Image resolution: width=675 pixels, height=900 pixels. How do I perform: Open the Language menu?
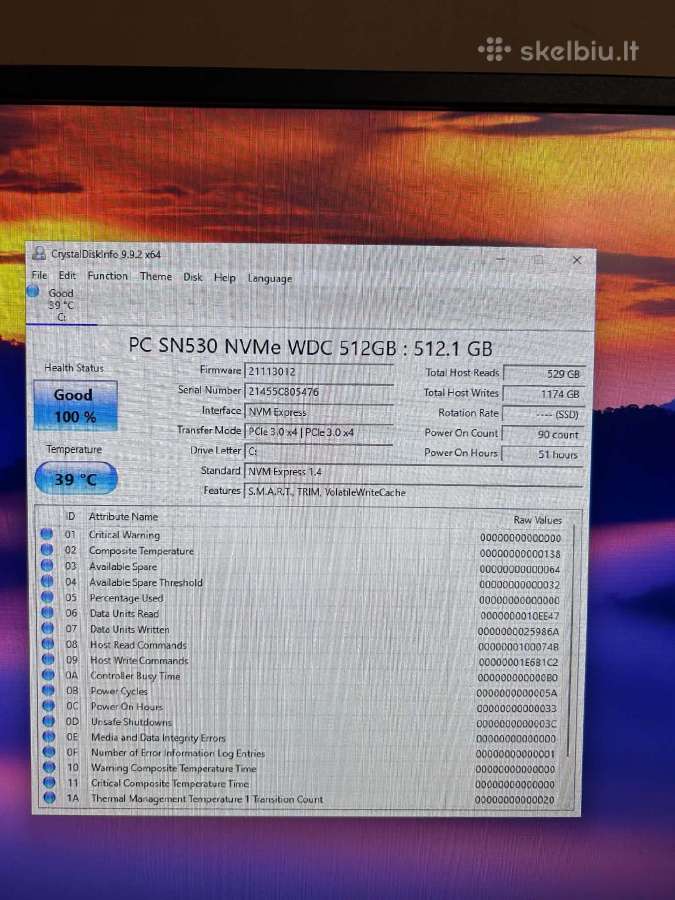[x=270, y=278]
